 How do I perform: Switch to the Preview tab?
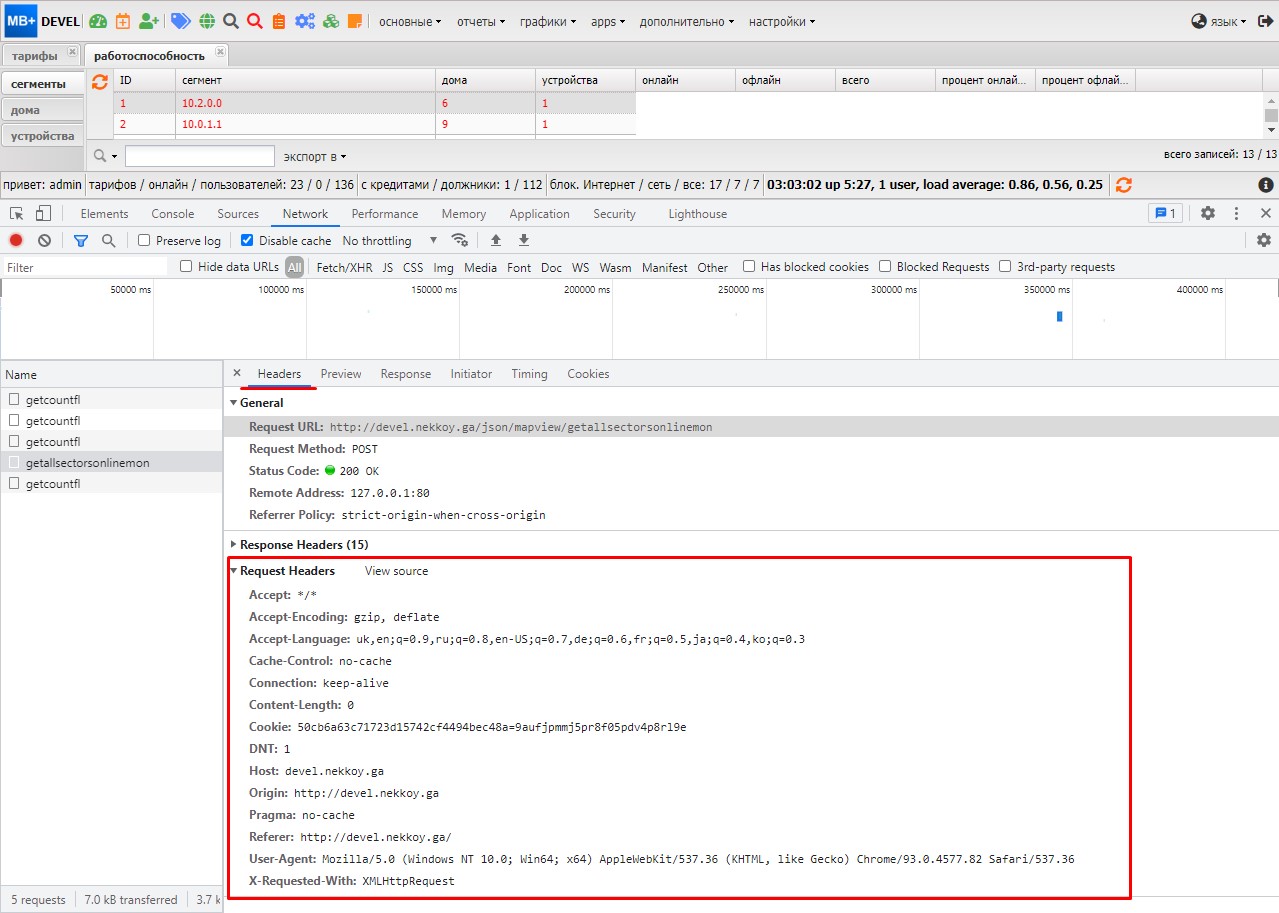tap(340, 373)
